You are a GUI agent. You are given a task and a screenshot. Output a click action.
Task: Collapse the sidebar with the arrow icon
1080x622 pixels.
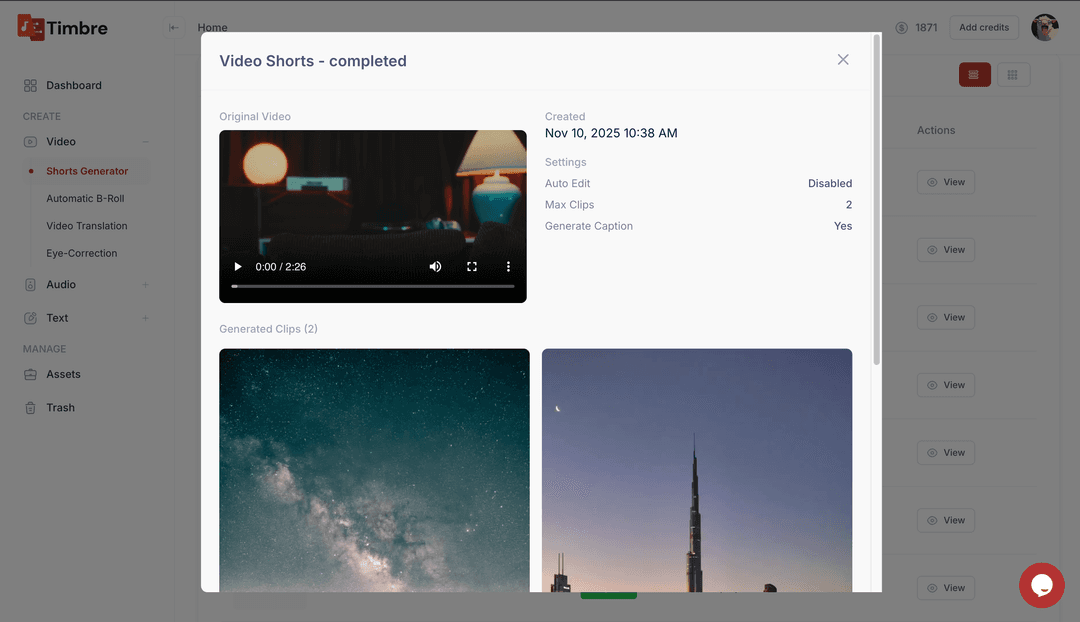pyautogui.click(x=174, y=28)
